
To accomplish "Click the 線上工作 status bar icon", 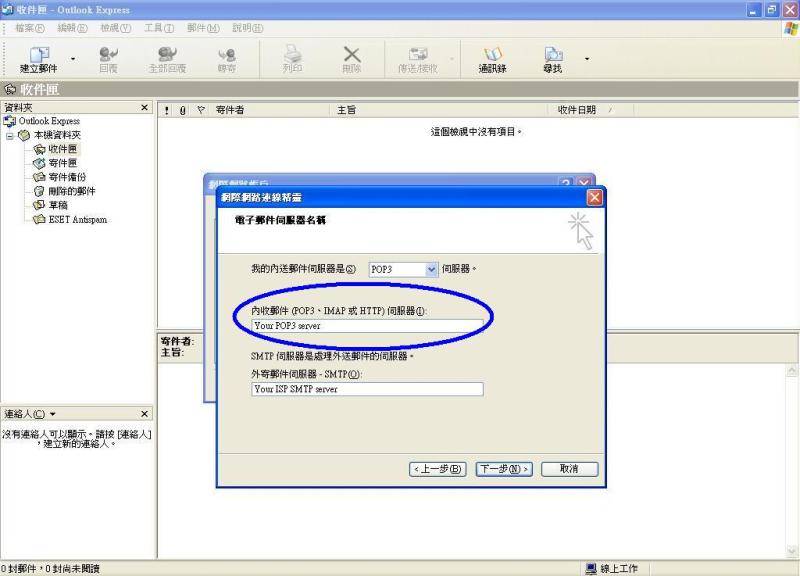I will coord(591,568).
